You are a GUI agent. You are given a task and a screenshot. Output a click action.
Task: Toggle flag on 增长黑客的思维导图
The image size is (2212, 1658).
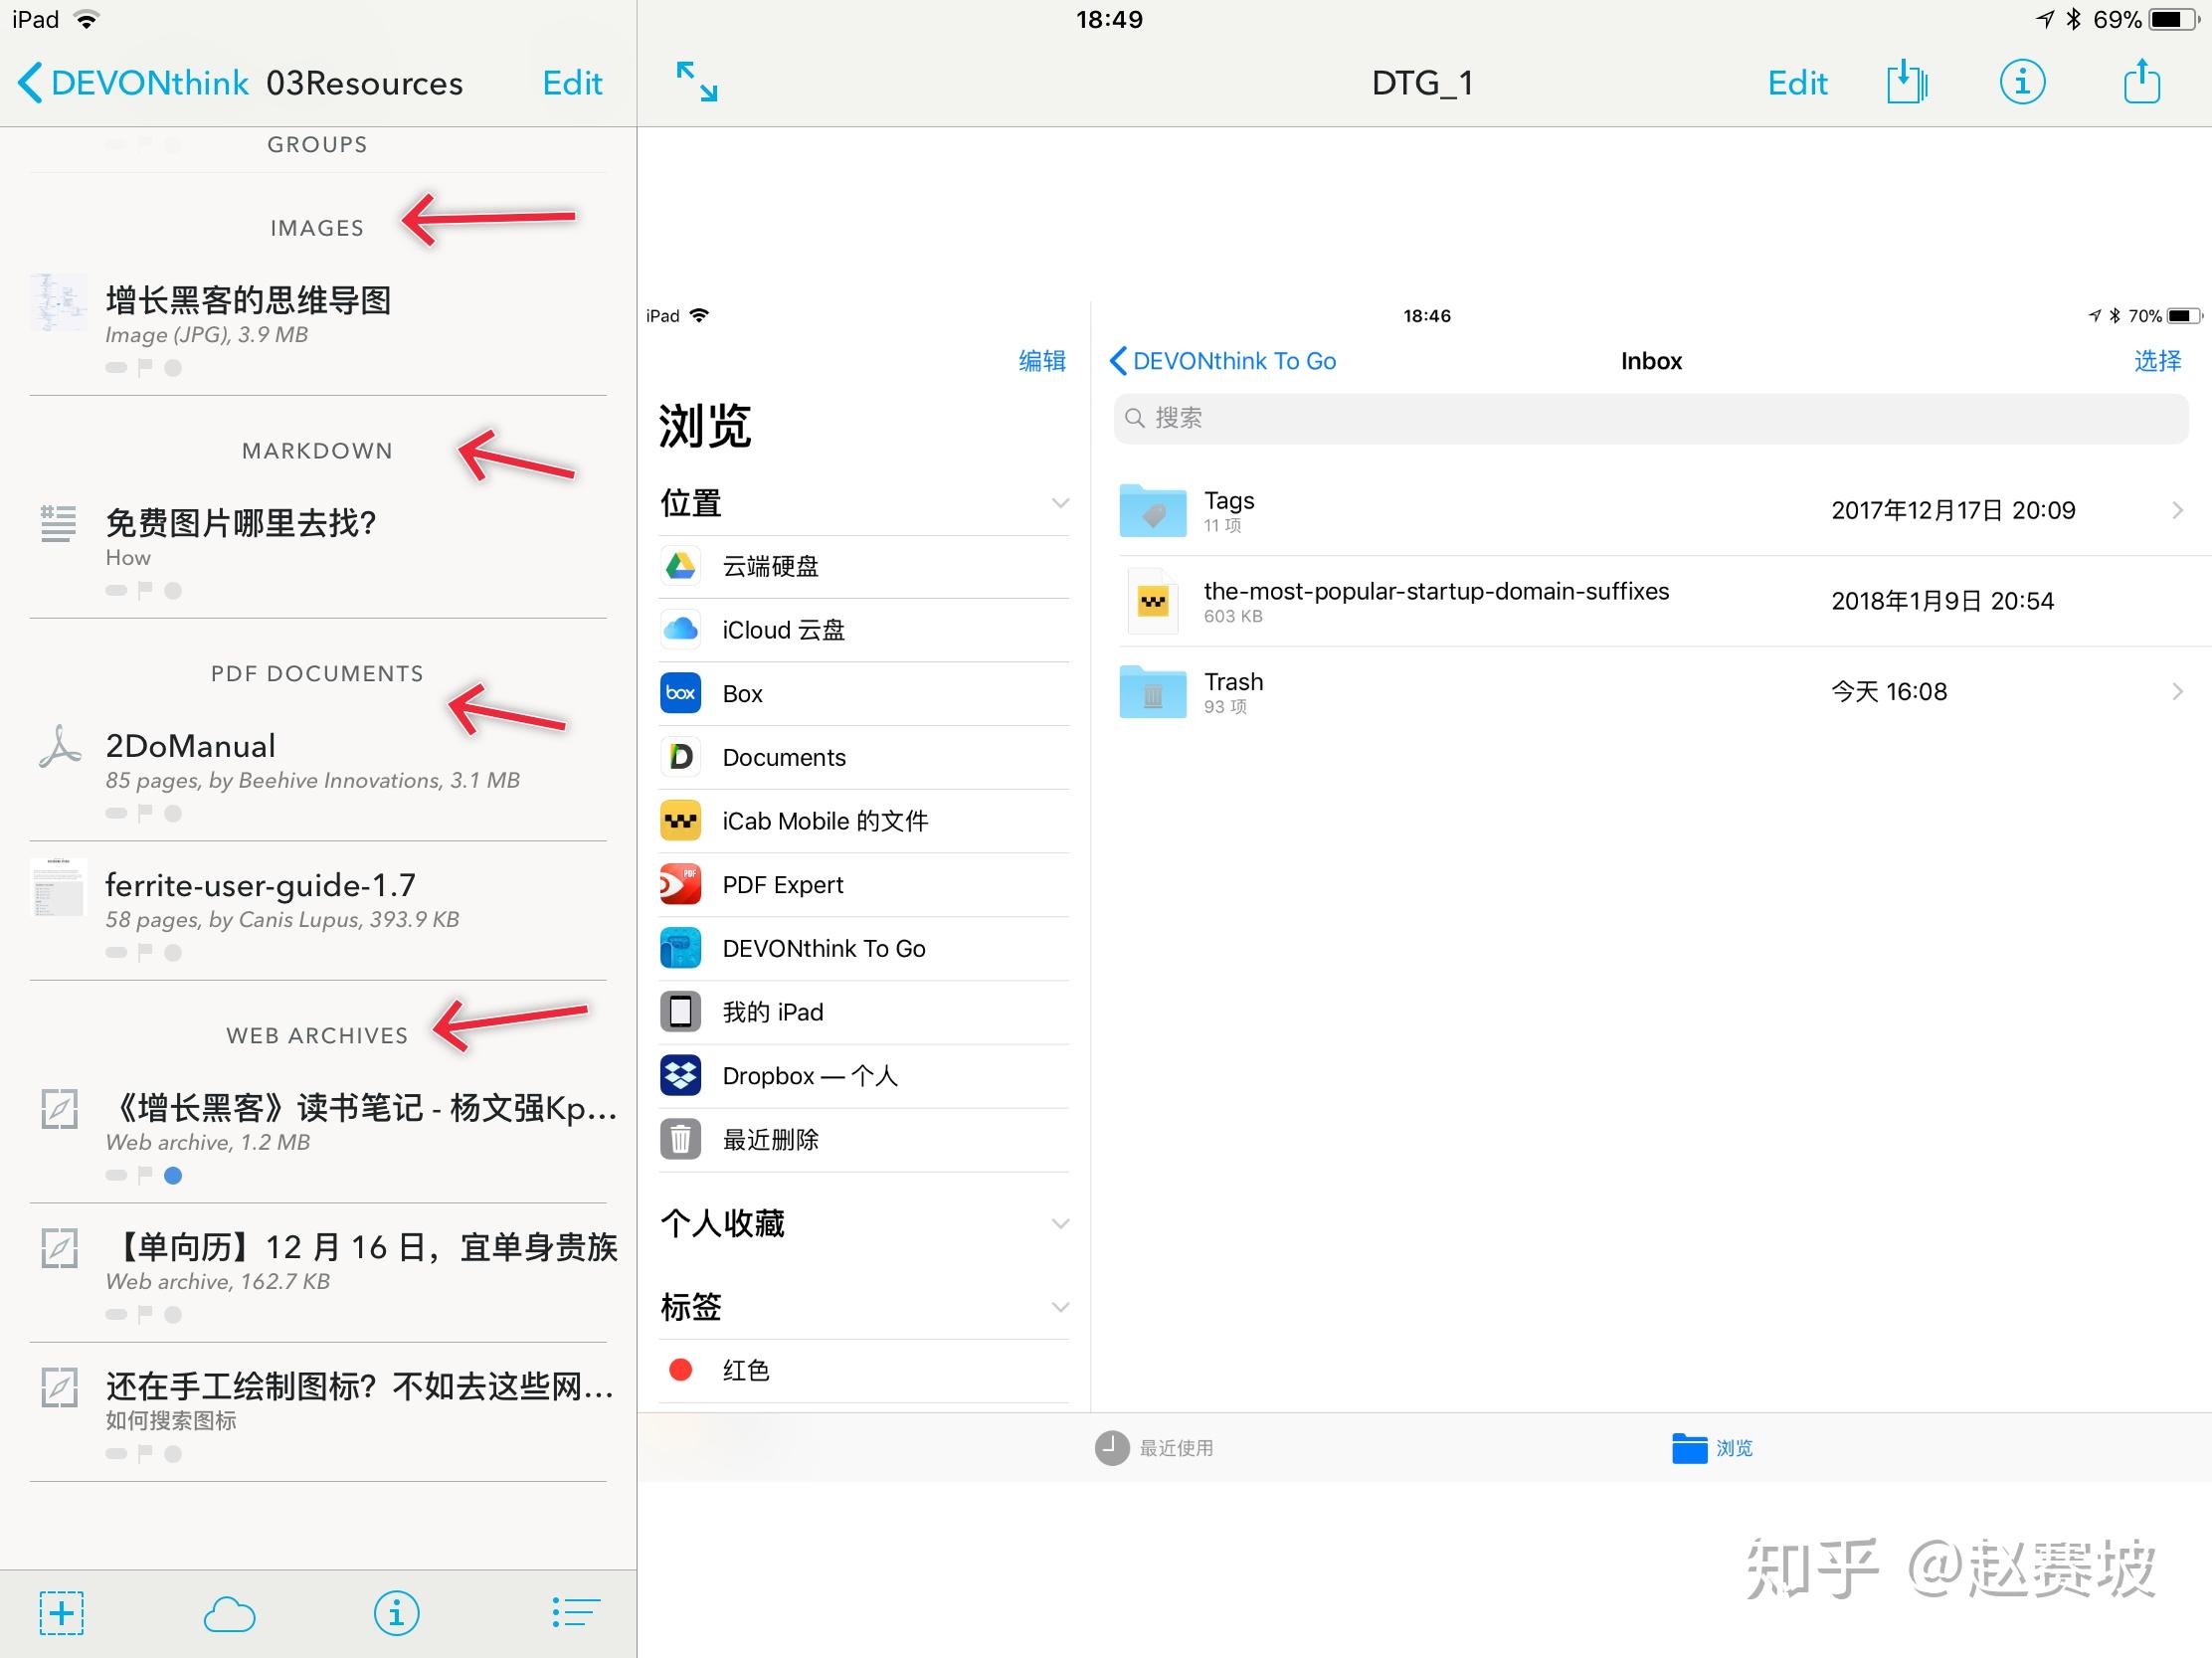click(145, 367)
